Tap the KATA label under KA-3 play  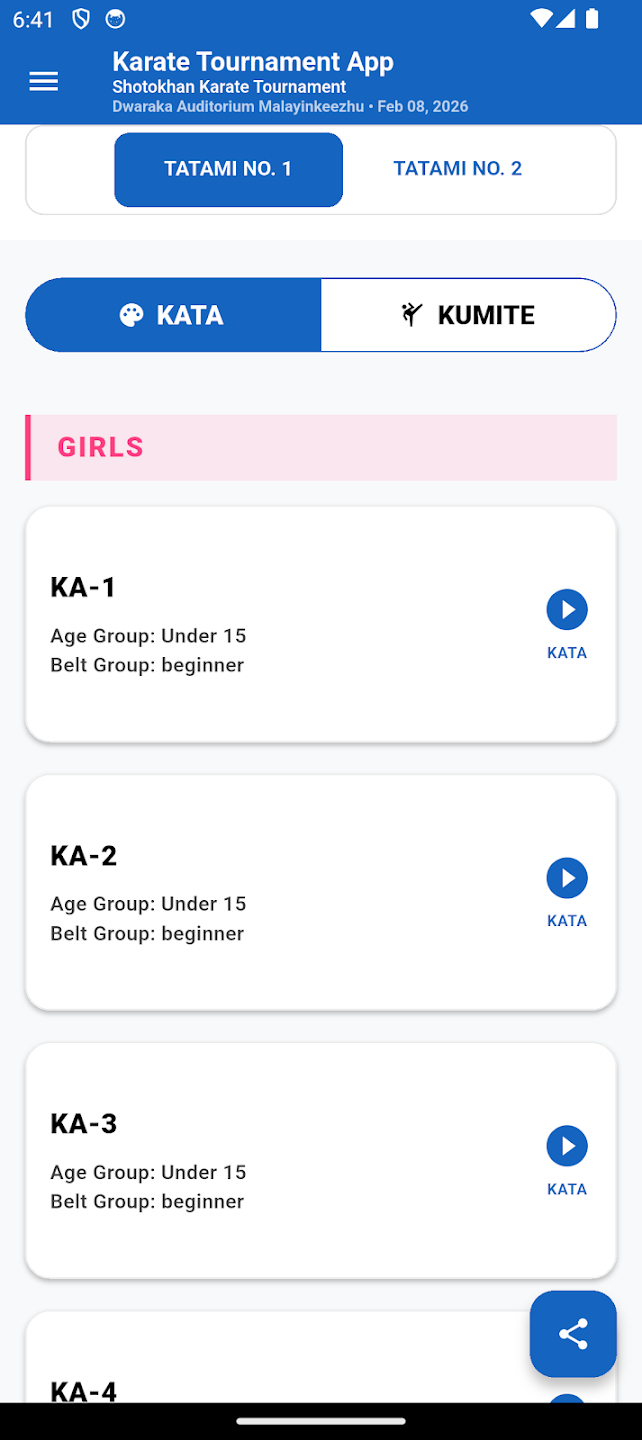(x=567, y=1189)
